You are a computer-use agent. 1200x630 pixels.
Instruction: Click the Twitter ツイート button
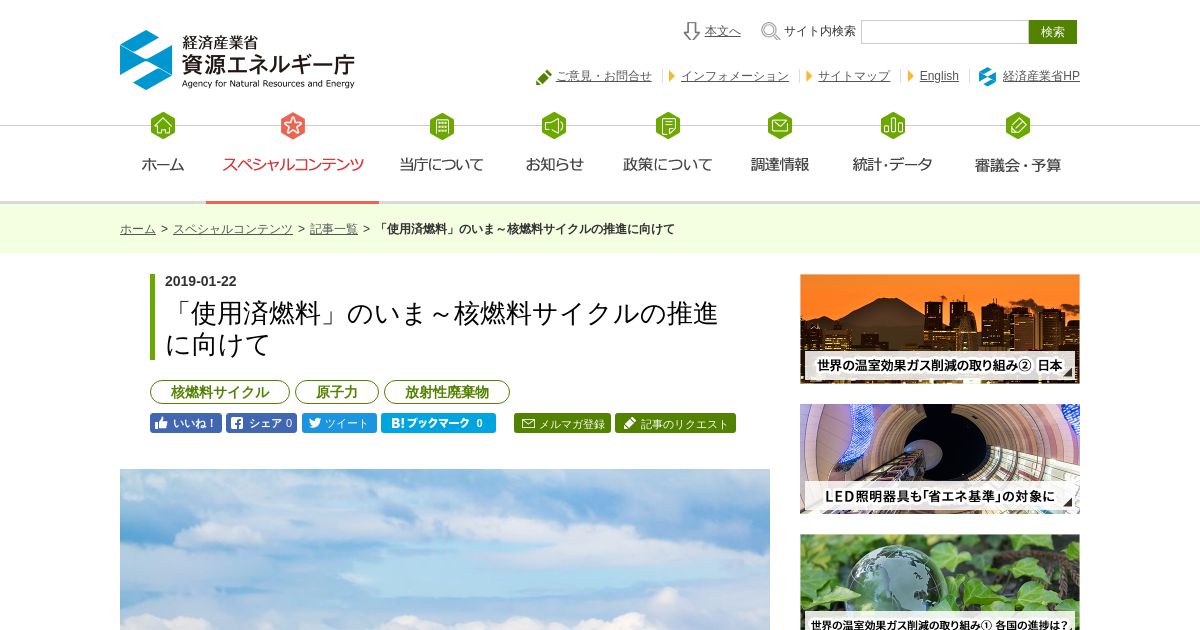click(x=339, y=423)
